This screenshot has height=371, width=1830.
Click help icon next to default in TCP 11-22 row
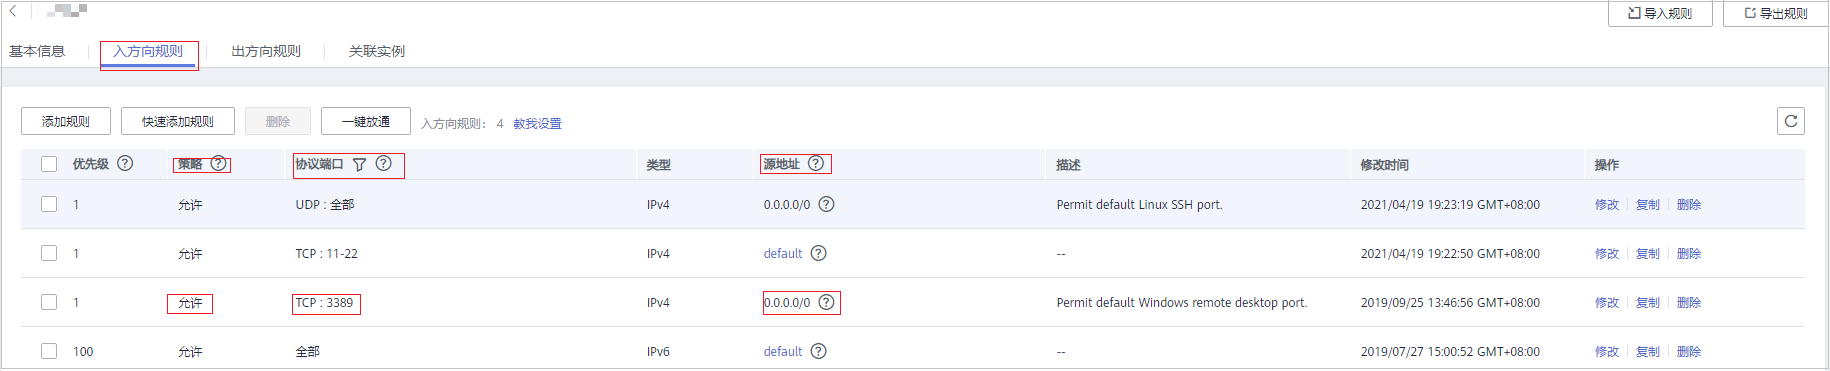(x=818, y=253)
